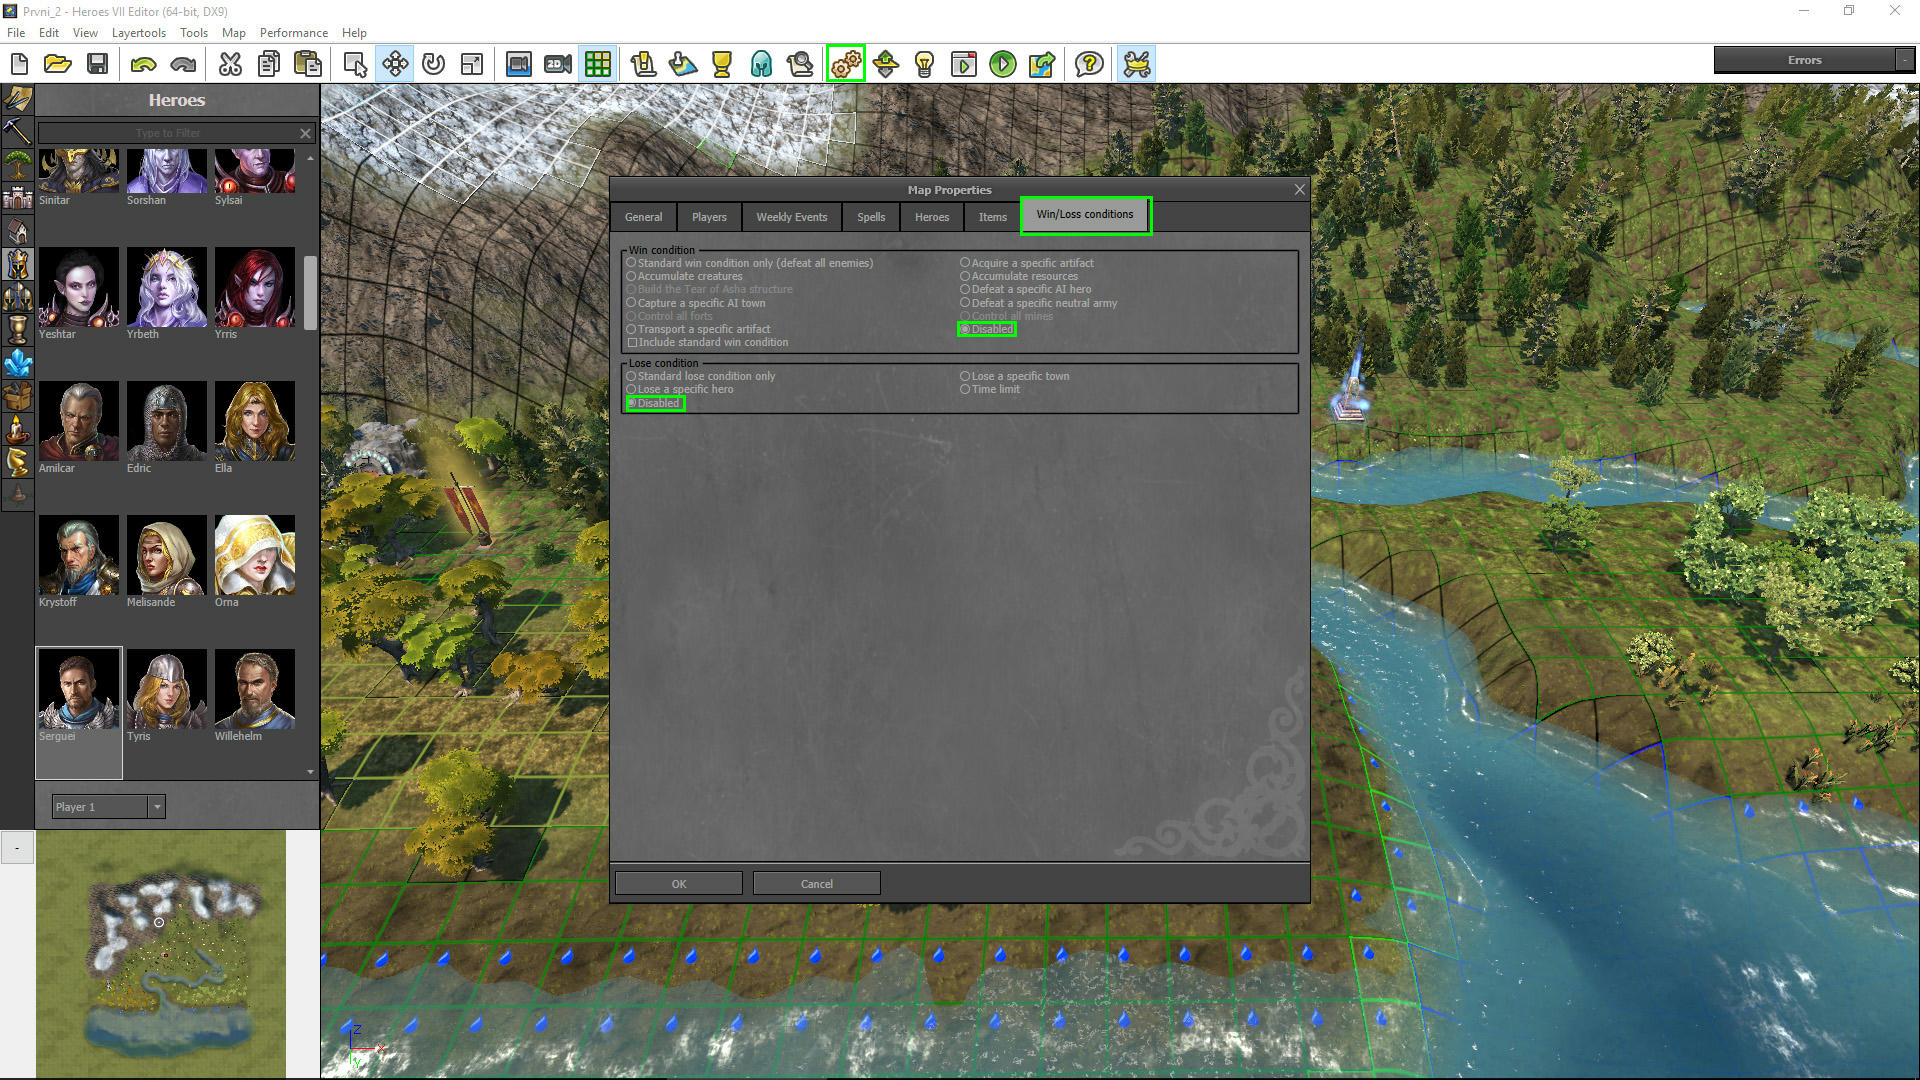This screenshot has height=1080, width=1920.
Task: Check Include standard win condition
Action: coord(707,342)
